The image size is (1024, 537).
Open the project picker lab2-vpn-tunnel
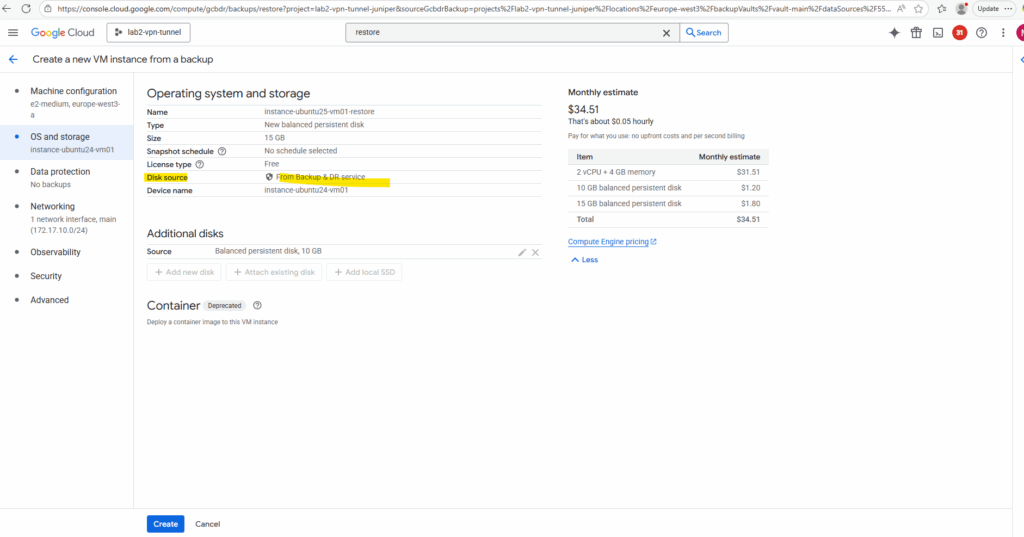148,33
